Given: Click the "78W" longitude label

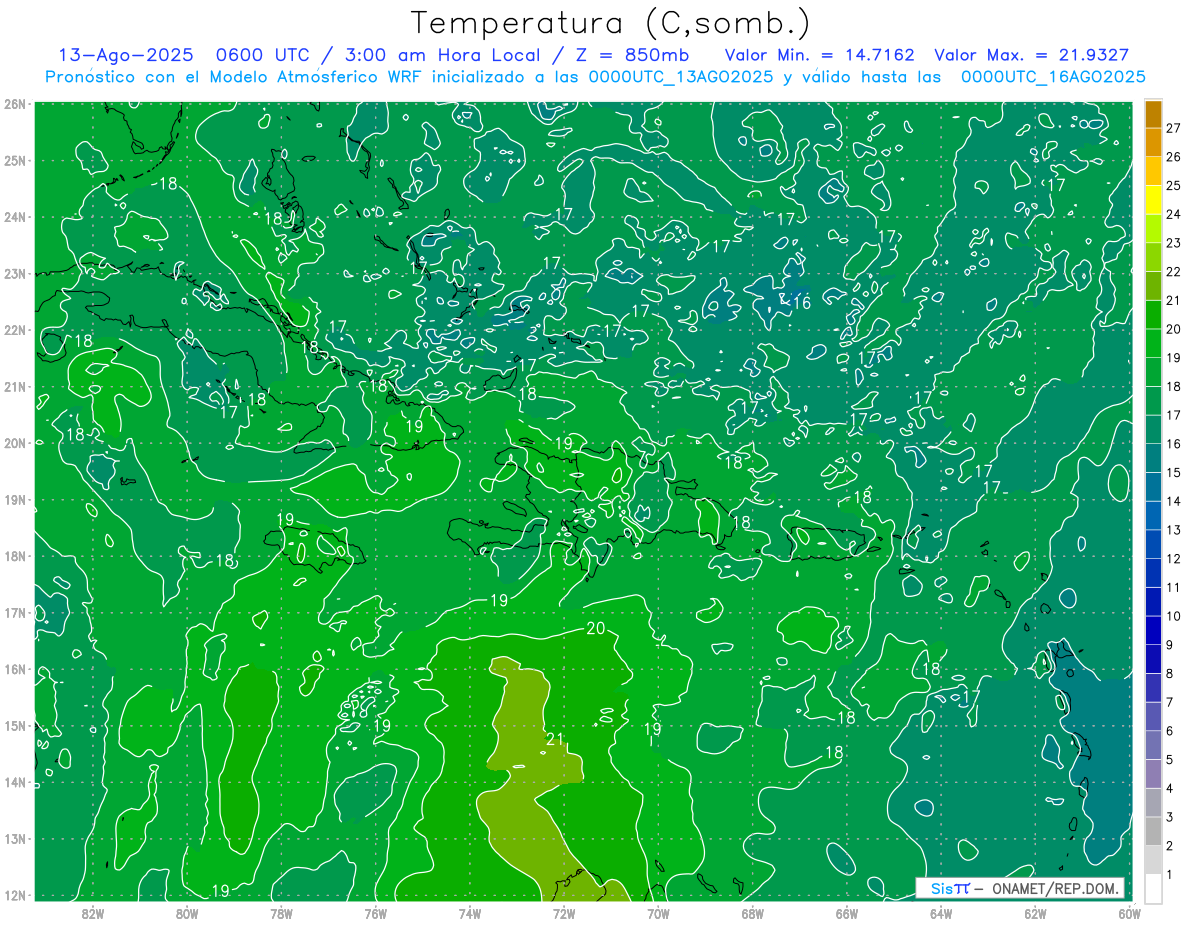Looking at the screenshot, I should pos(281,913).
